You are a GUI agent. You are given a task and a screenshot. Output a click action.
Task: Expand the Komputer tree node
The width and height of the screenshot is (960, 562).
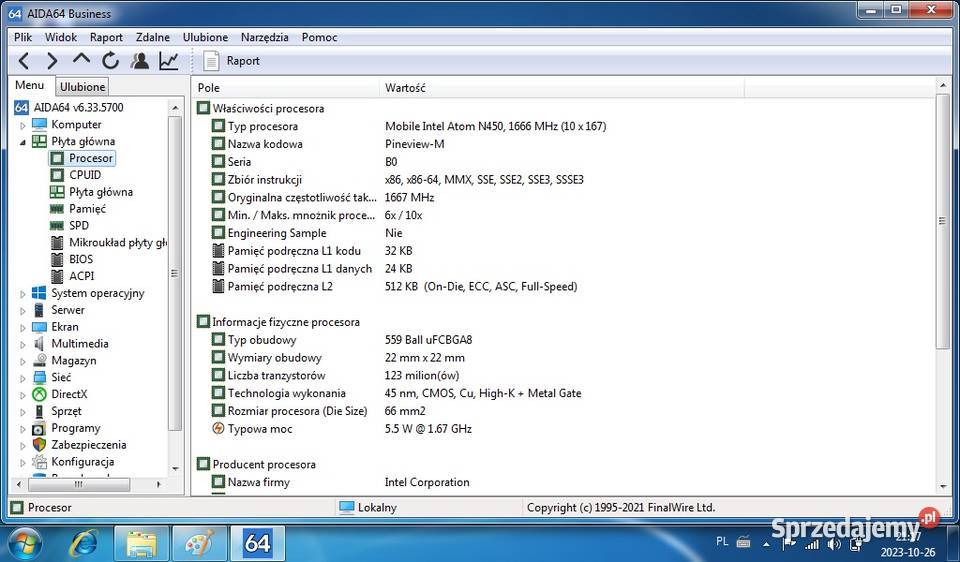[x=23, y=126]
